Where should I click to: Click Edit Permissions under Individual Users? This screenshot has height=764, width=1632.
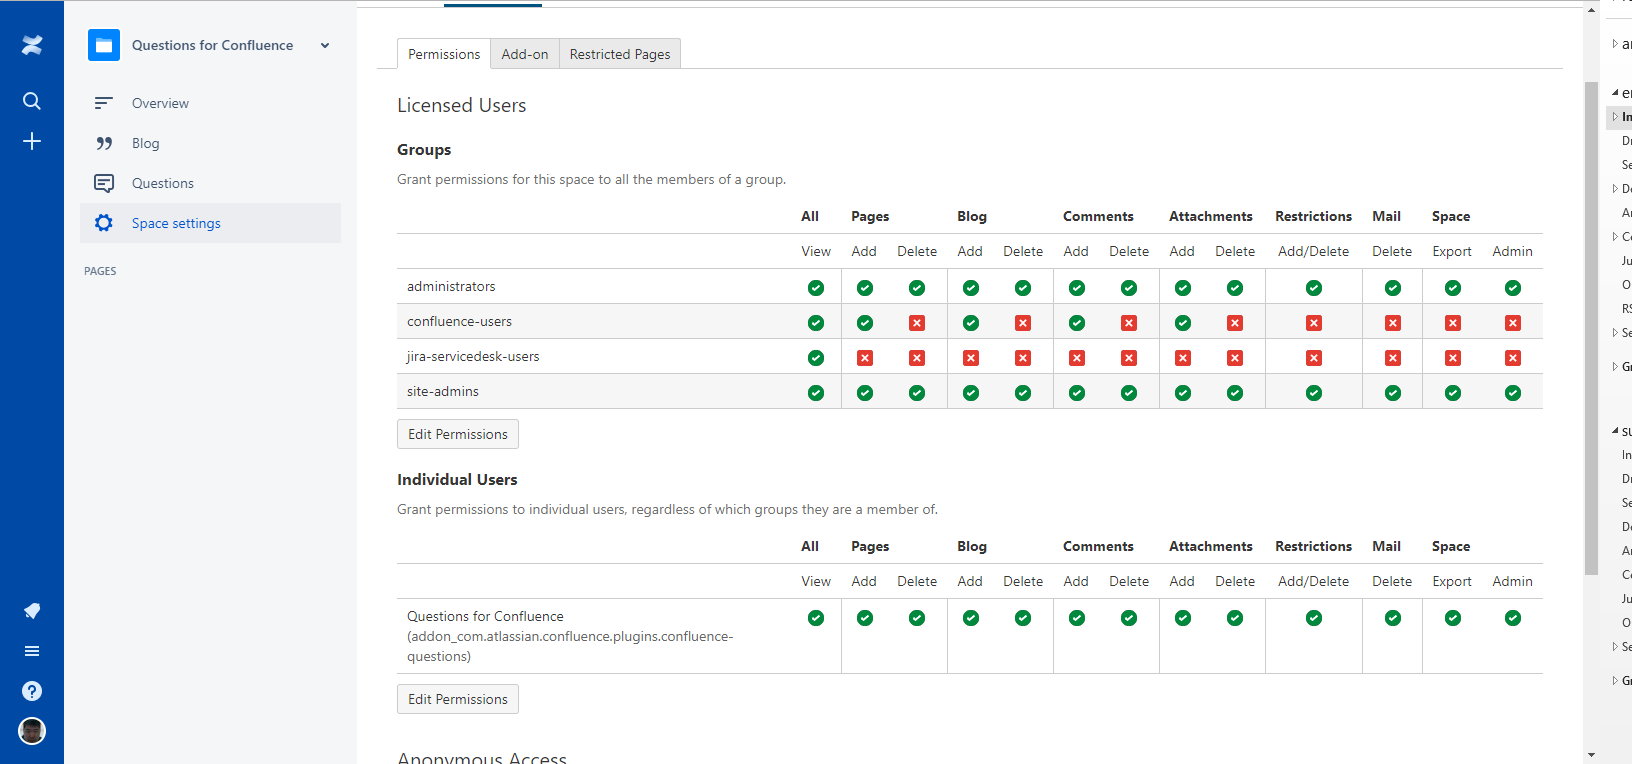pos(458,699)
